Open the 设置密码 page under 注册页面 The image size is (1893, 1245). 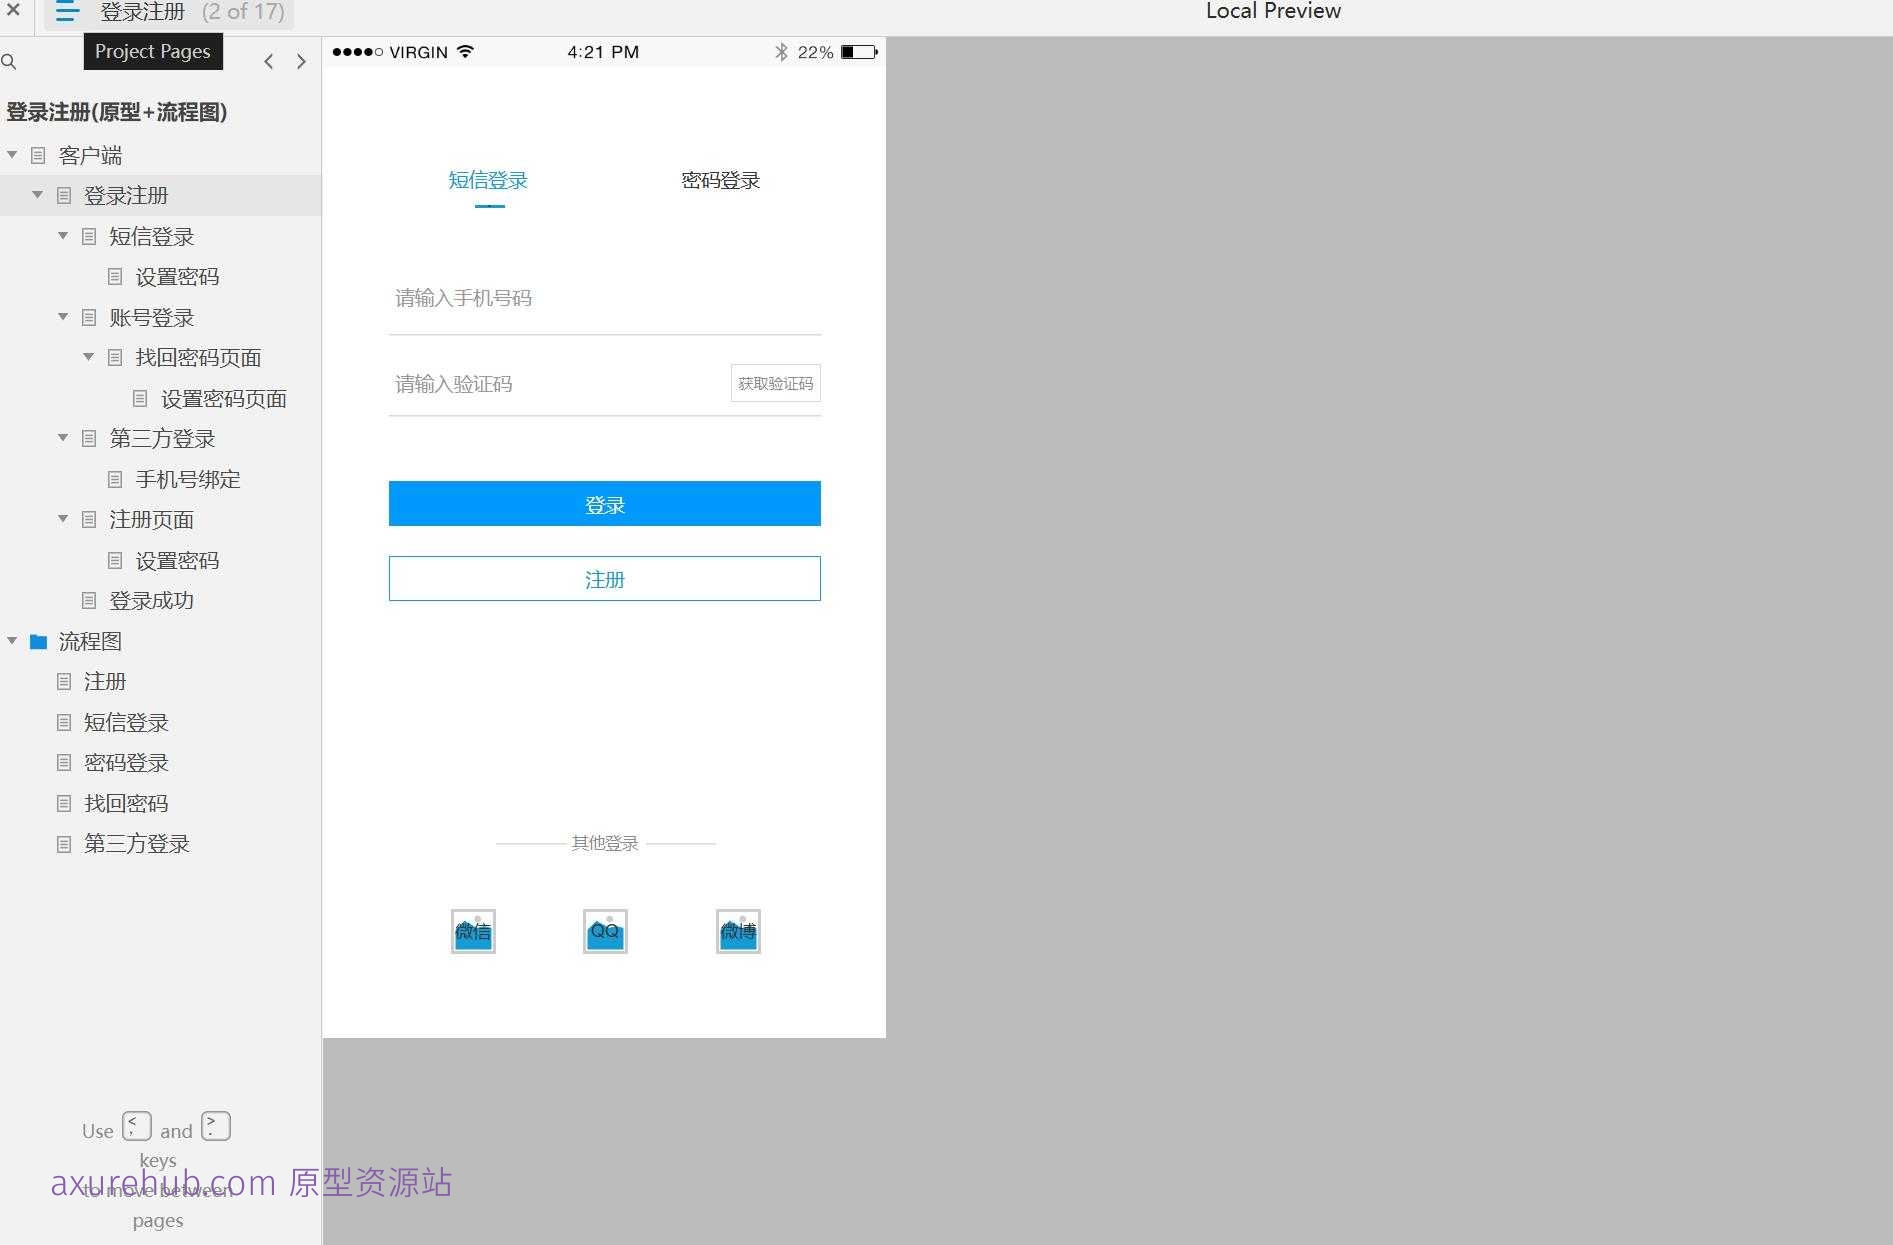[177, 561]
